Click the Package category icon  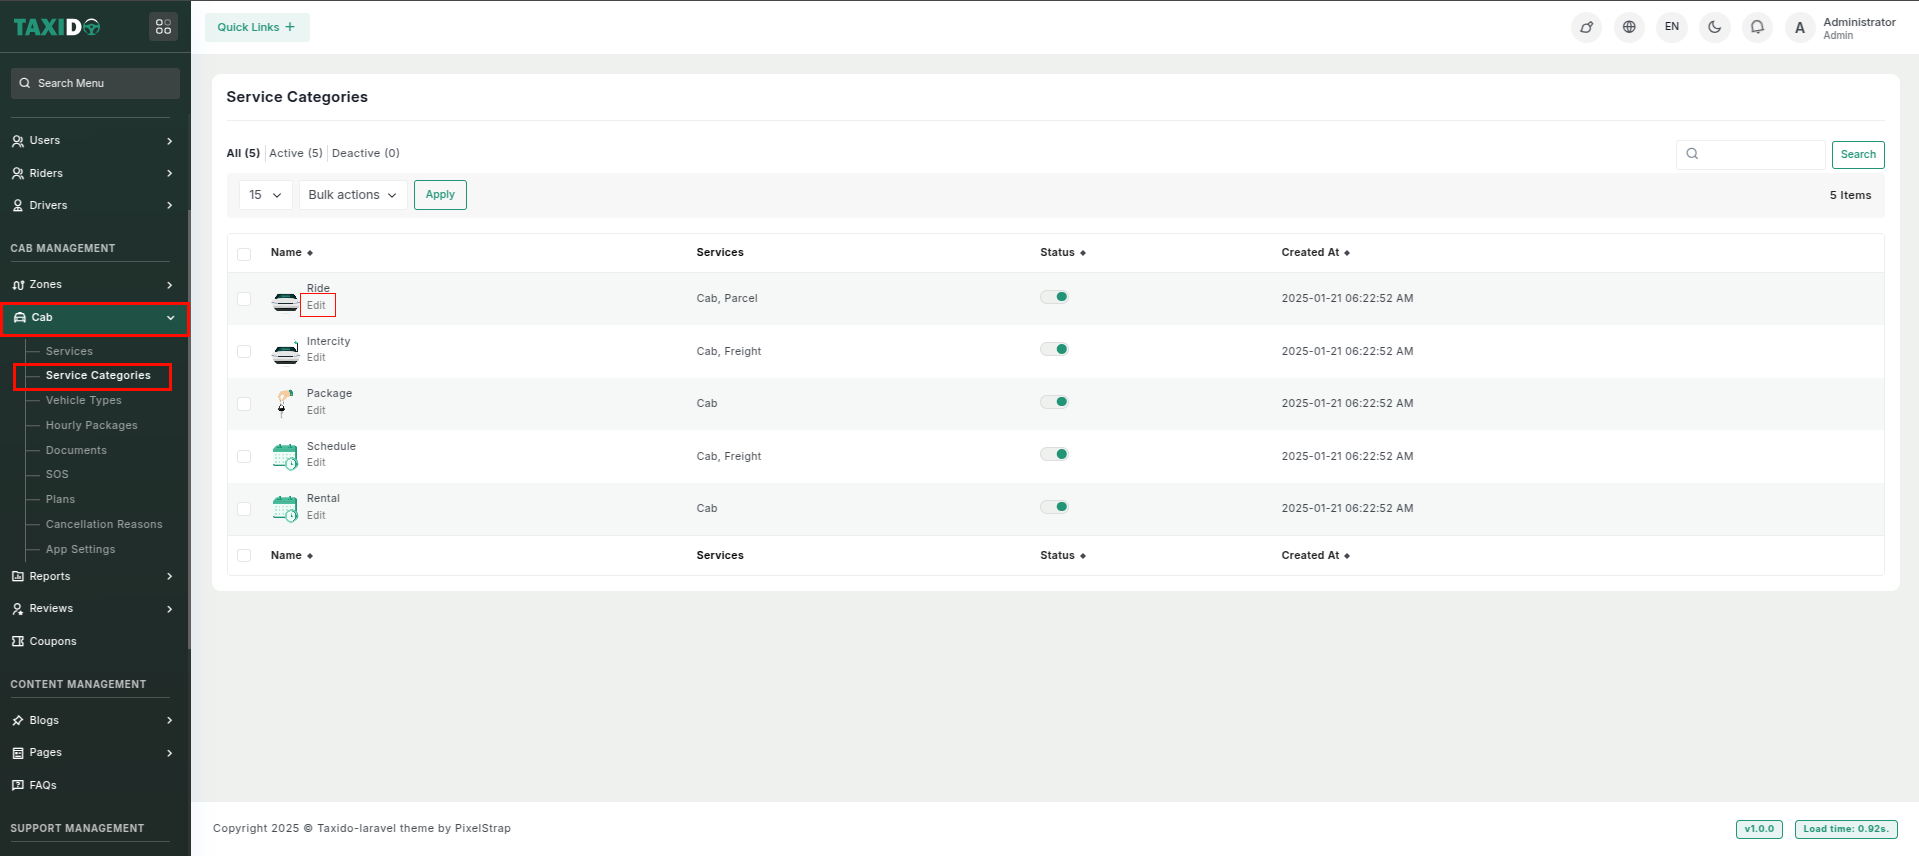[x=285, y=403]
